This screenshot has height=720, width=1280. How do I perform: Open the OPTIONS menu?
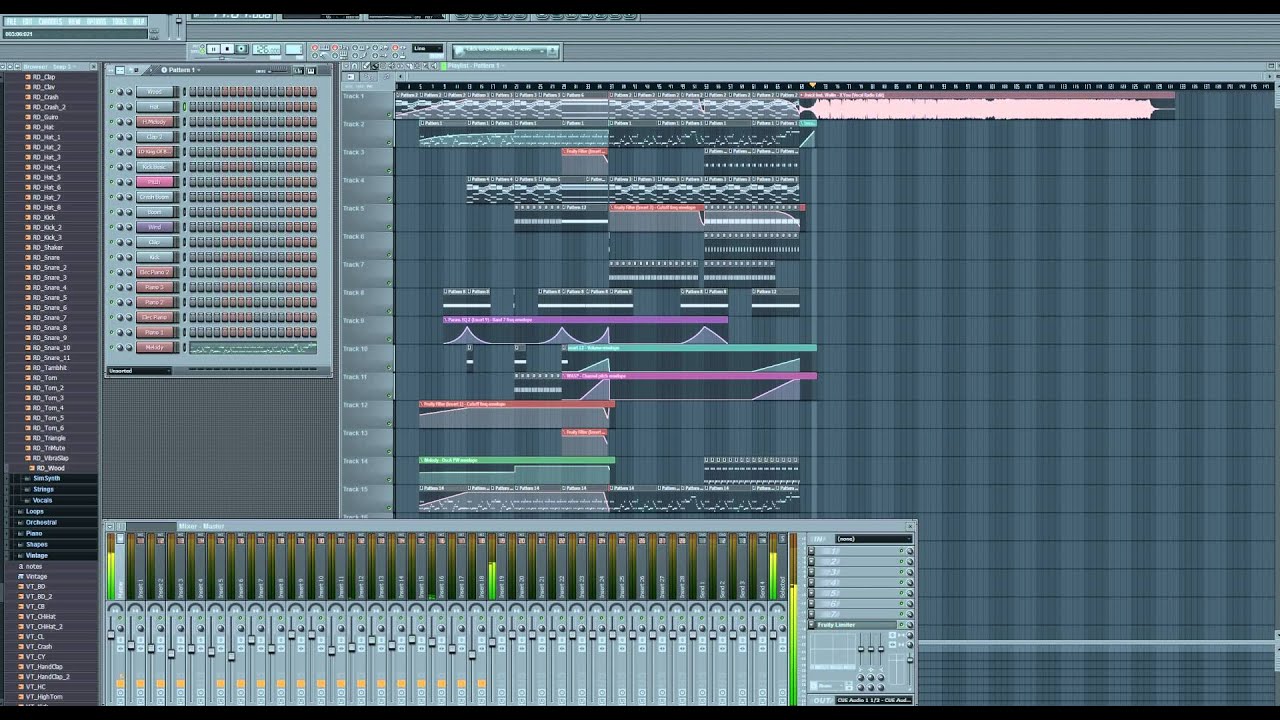(x=96, y=21)
